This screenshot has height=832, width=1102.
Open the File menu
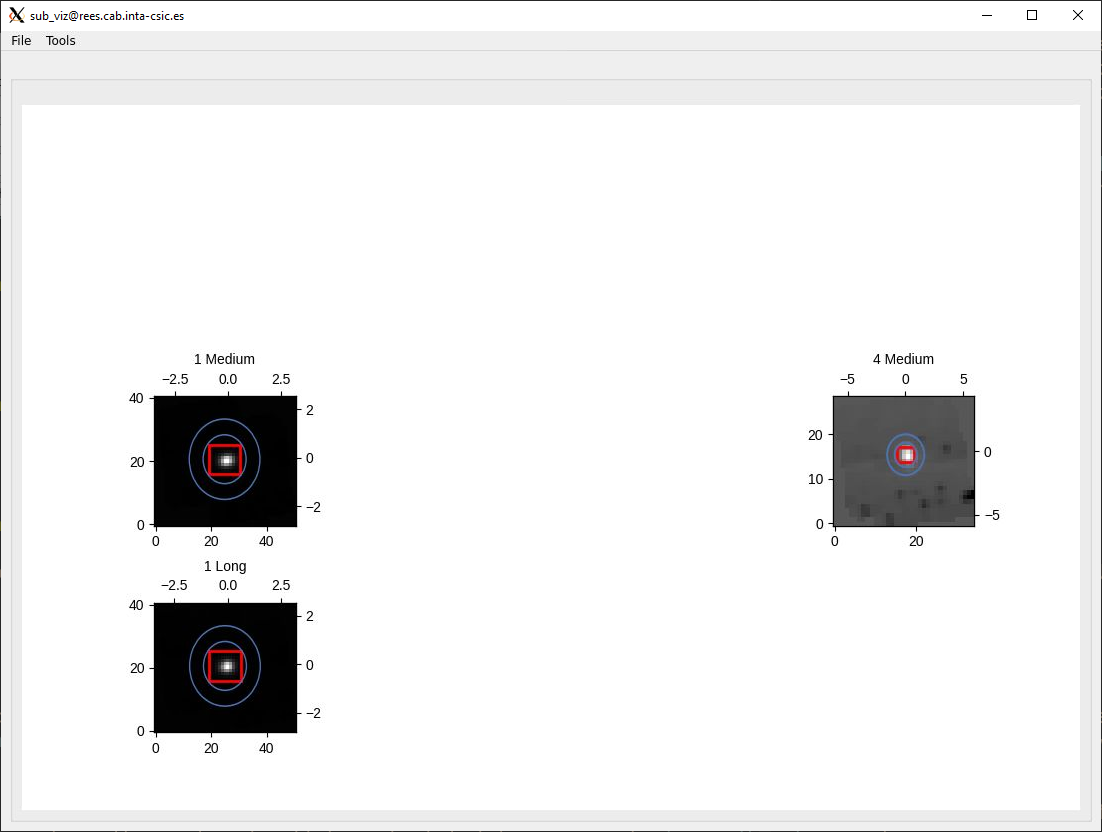click(21, 41)
